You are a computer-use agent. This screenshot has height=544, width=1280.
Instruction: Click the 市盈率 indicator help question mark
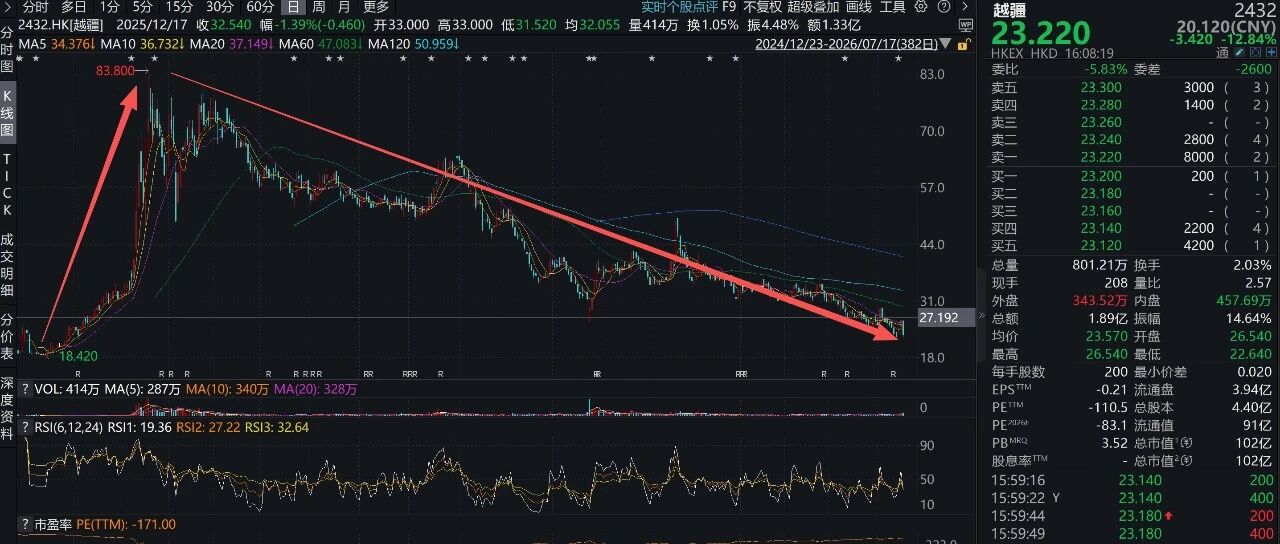(x=24, y=524)
